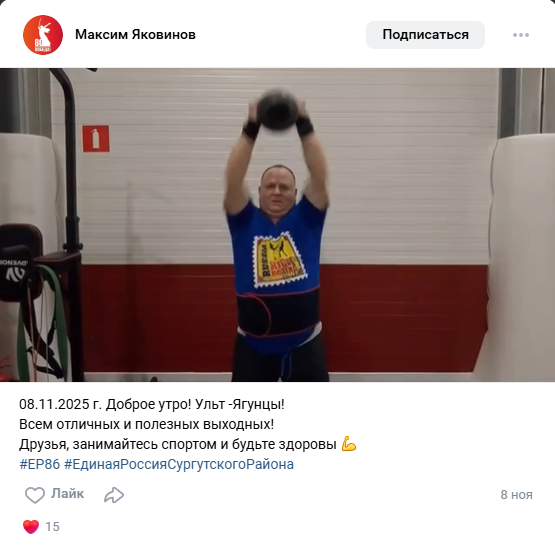Viewport: 555px width, 548px height.
Task: Open the author's round profile avatar
Action: 43,35
